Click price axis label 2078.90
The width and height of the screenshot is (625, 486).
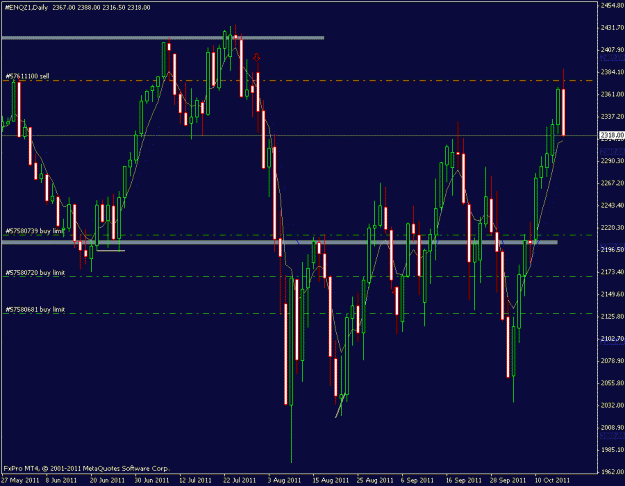pyautogui.click(x=612, y=361)
